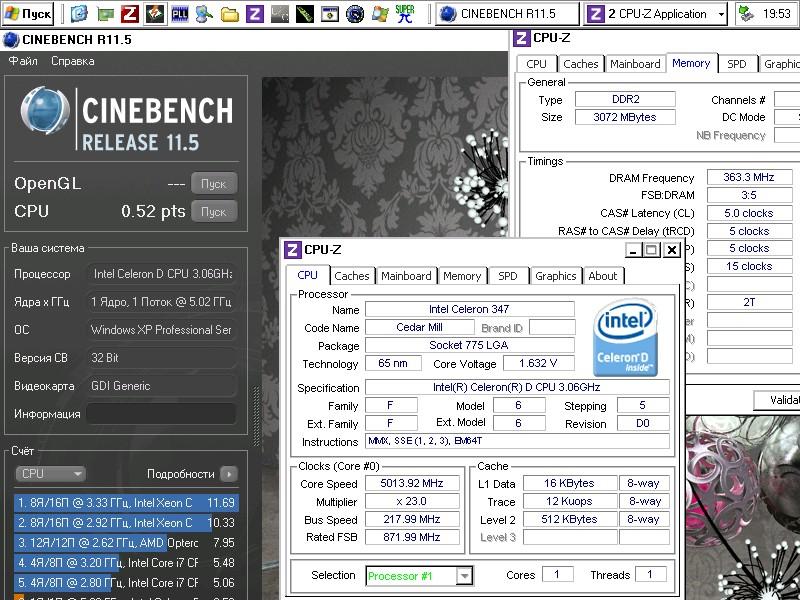Click the system tray network icon

point(746,14)
